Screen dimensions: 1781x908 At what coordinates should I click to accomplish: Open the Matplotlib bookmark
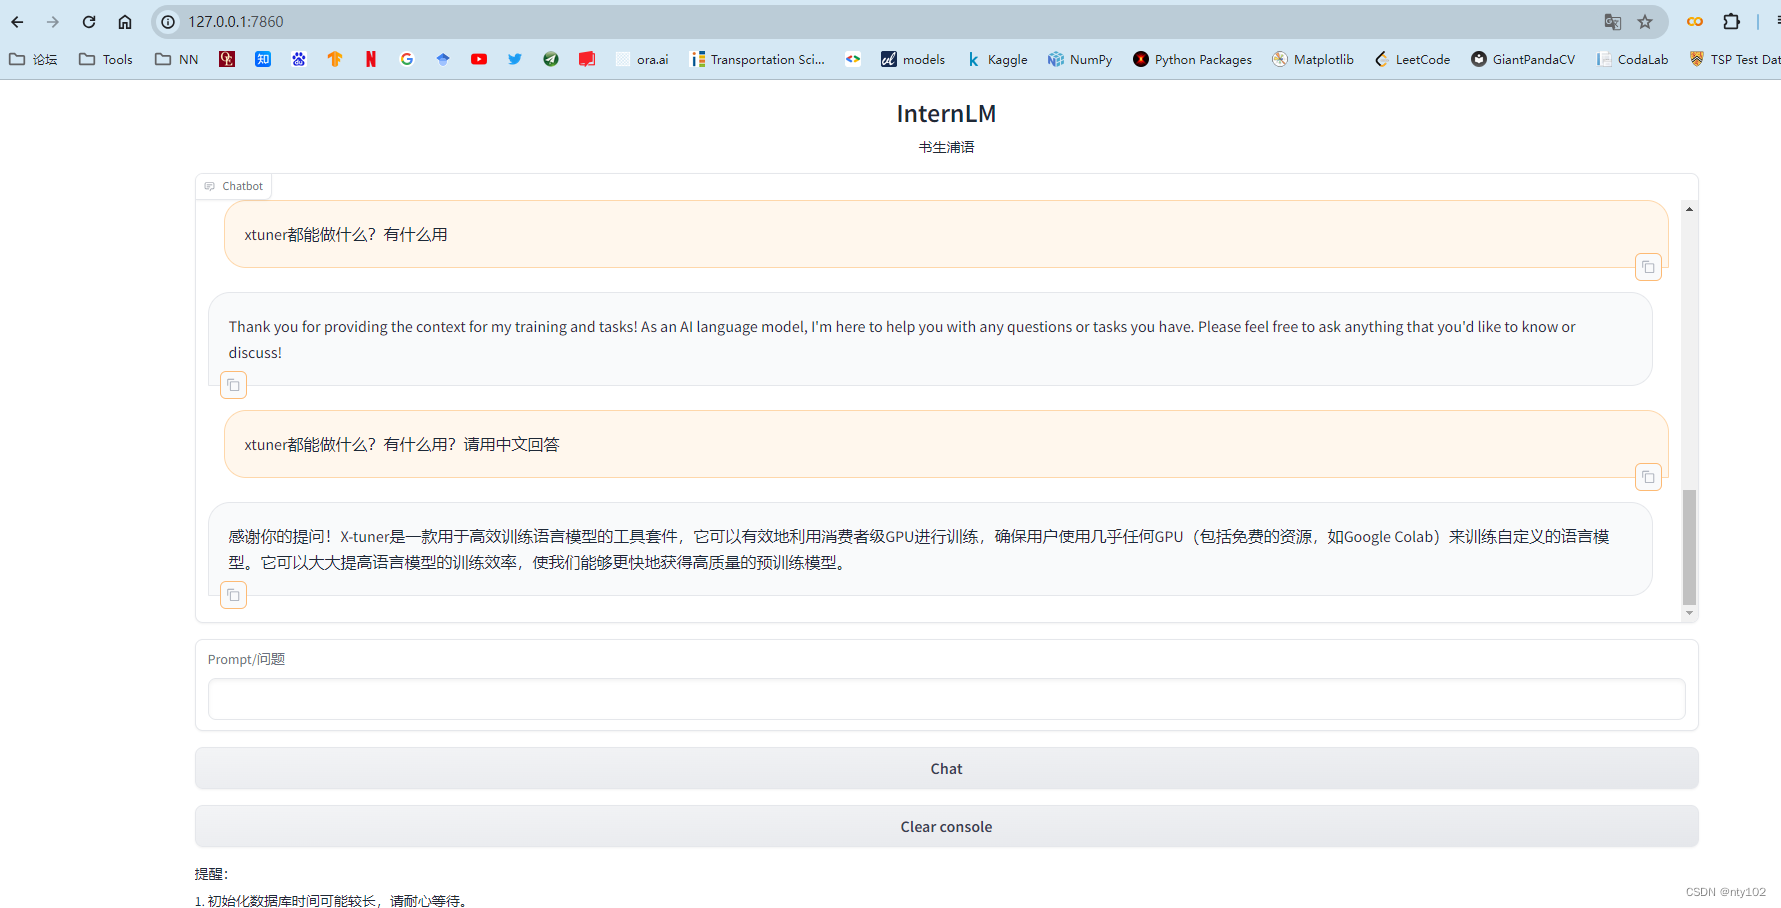pyautogui.click(x=1313, y=60)
